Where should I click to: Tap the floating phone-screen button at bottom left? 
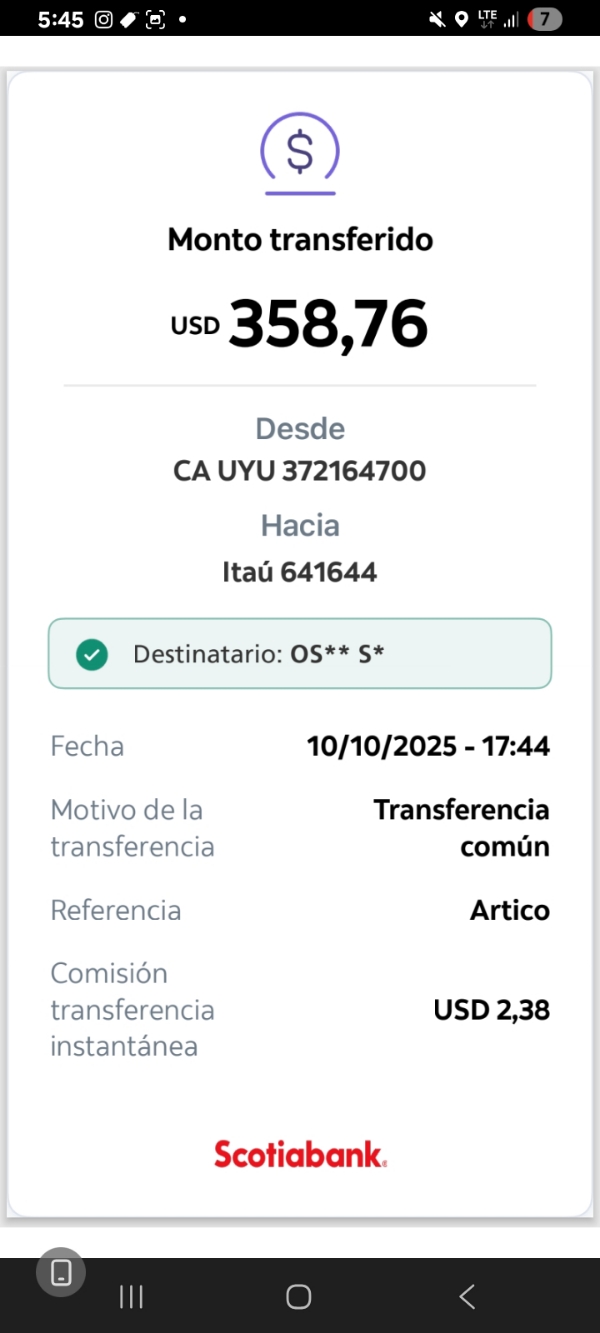61,1272
